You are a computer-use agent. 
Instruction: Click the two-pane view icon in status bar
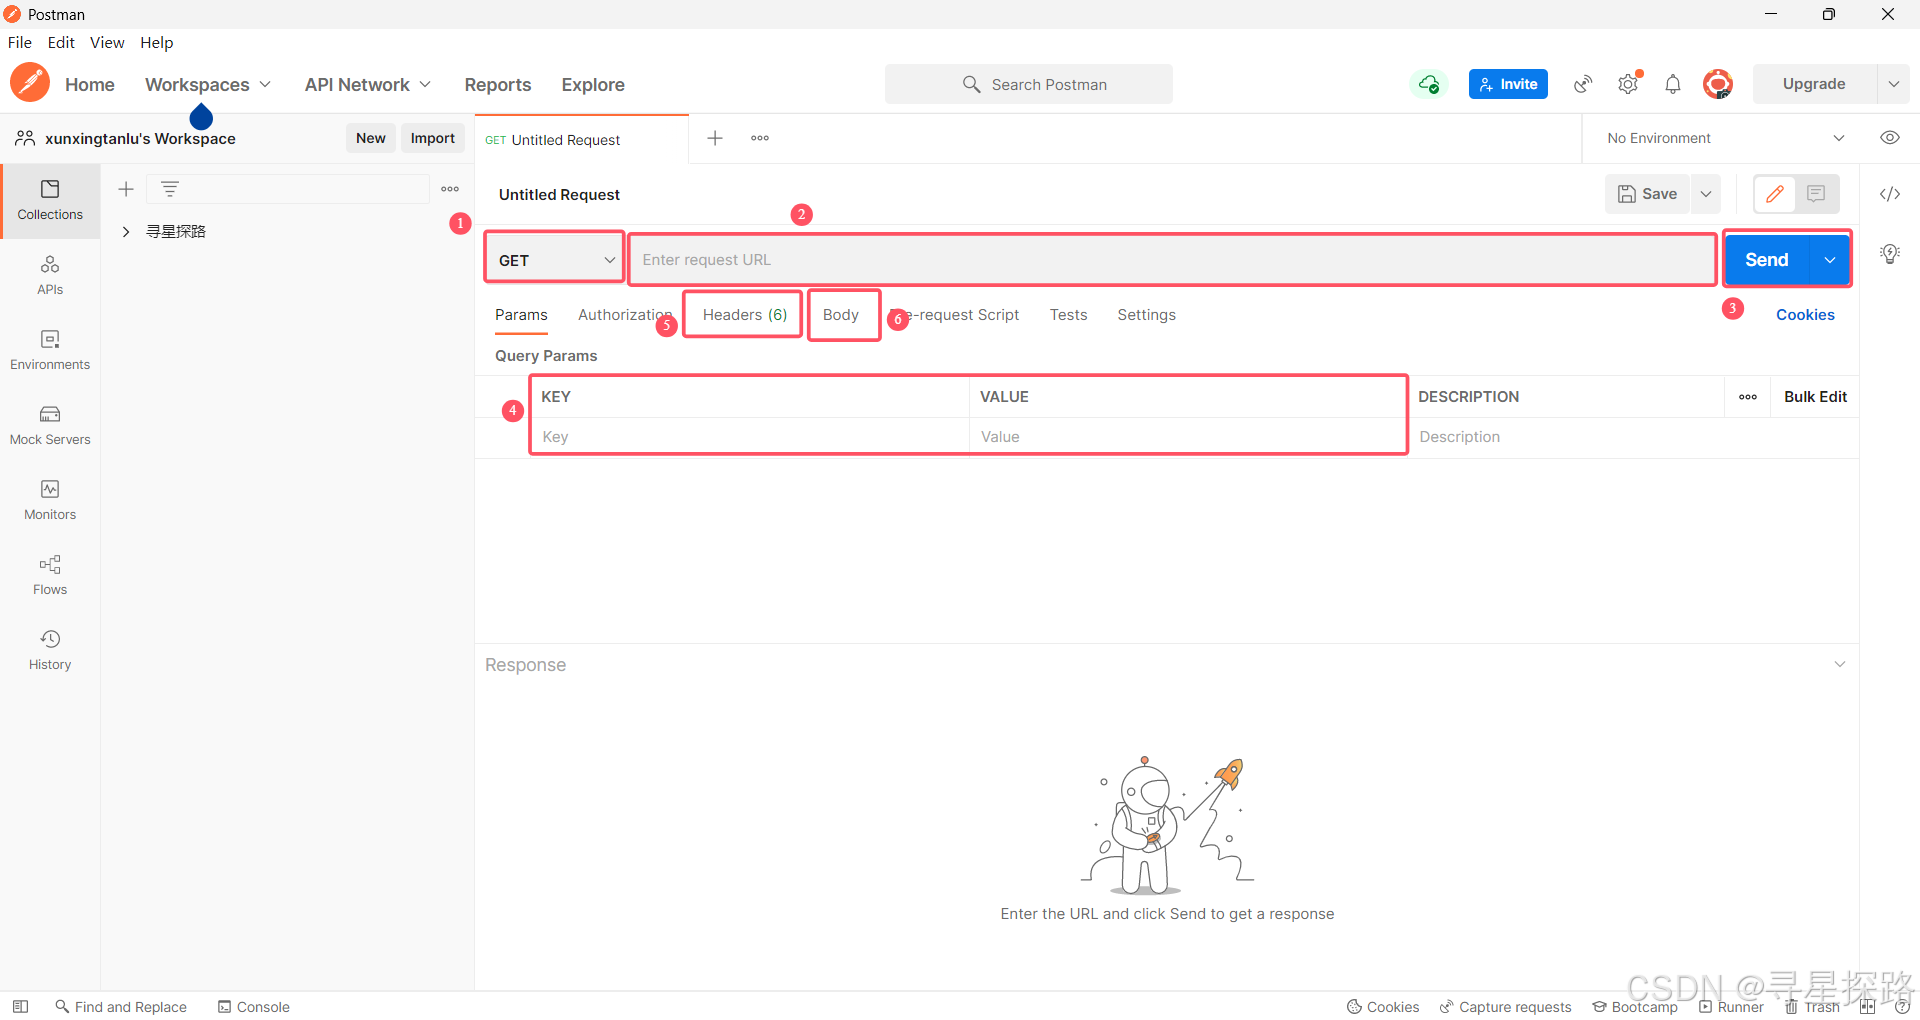(x=1867, y=1007)
